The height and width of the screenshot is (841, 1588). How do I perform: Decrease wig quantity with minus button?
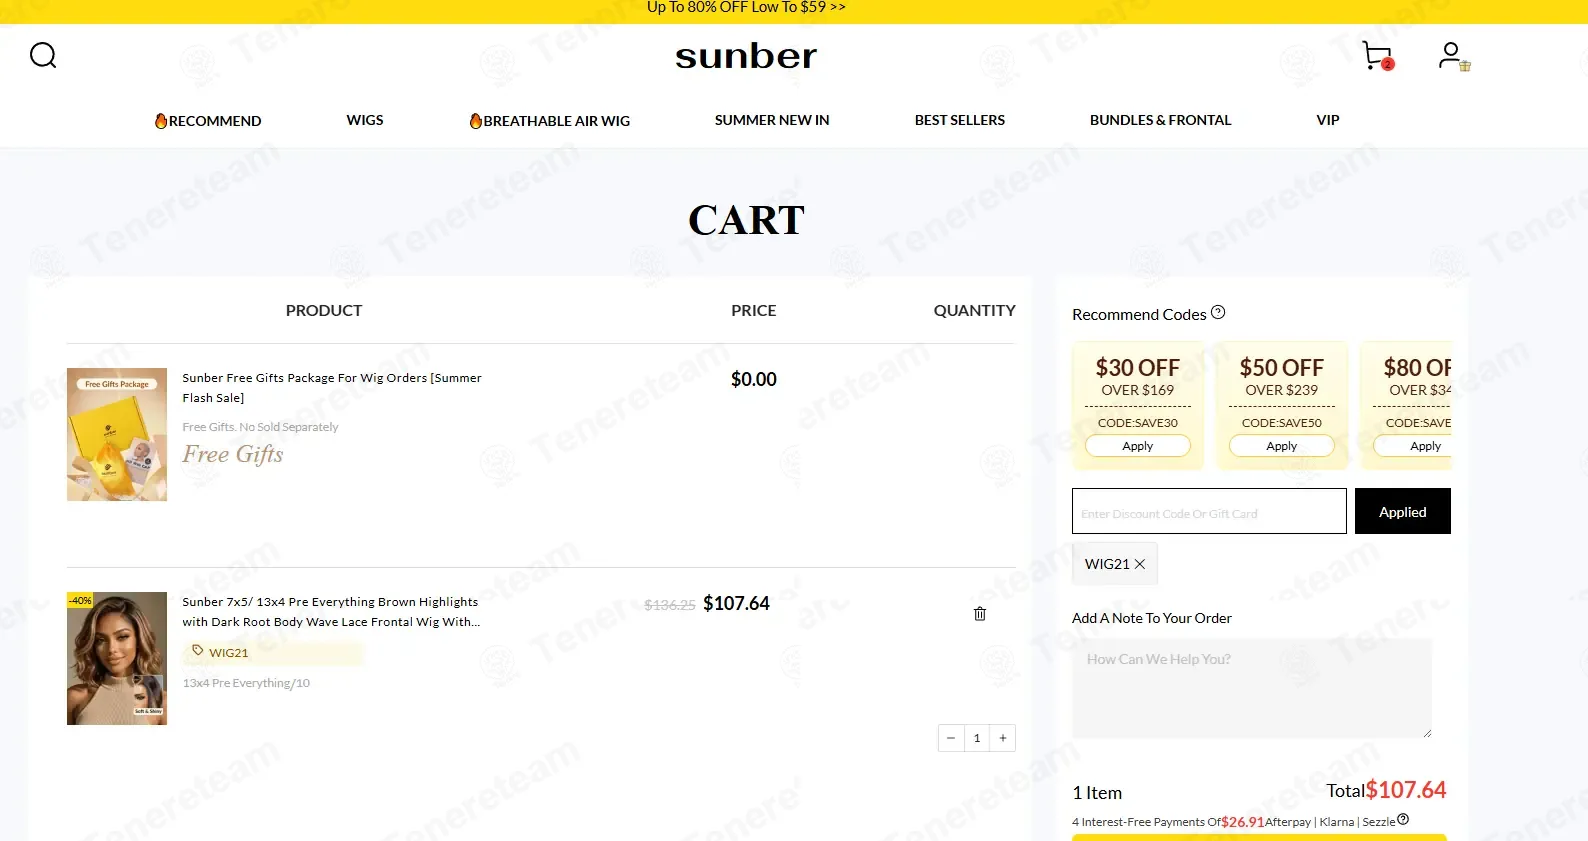[x=951, y=738]
